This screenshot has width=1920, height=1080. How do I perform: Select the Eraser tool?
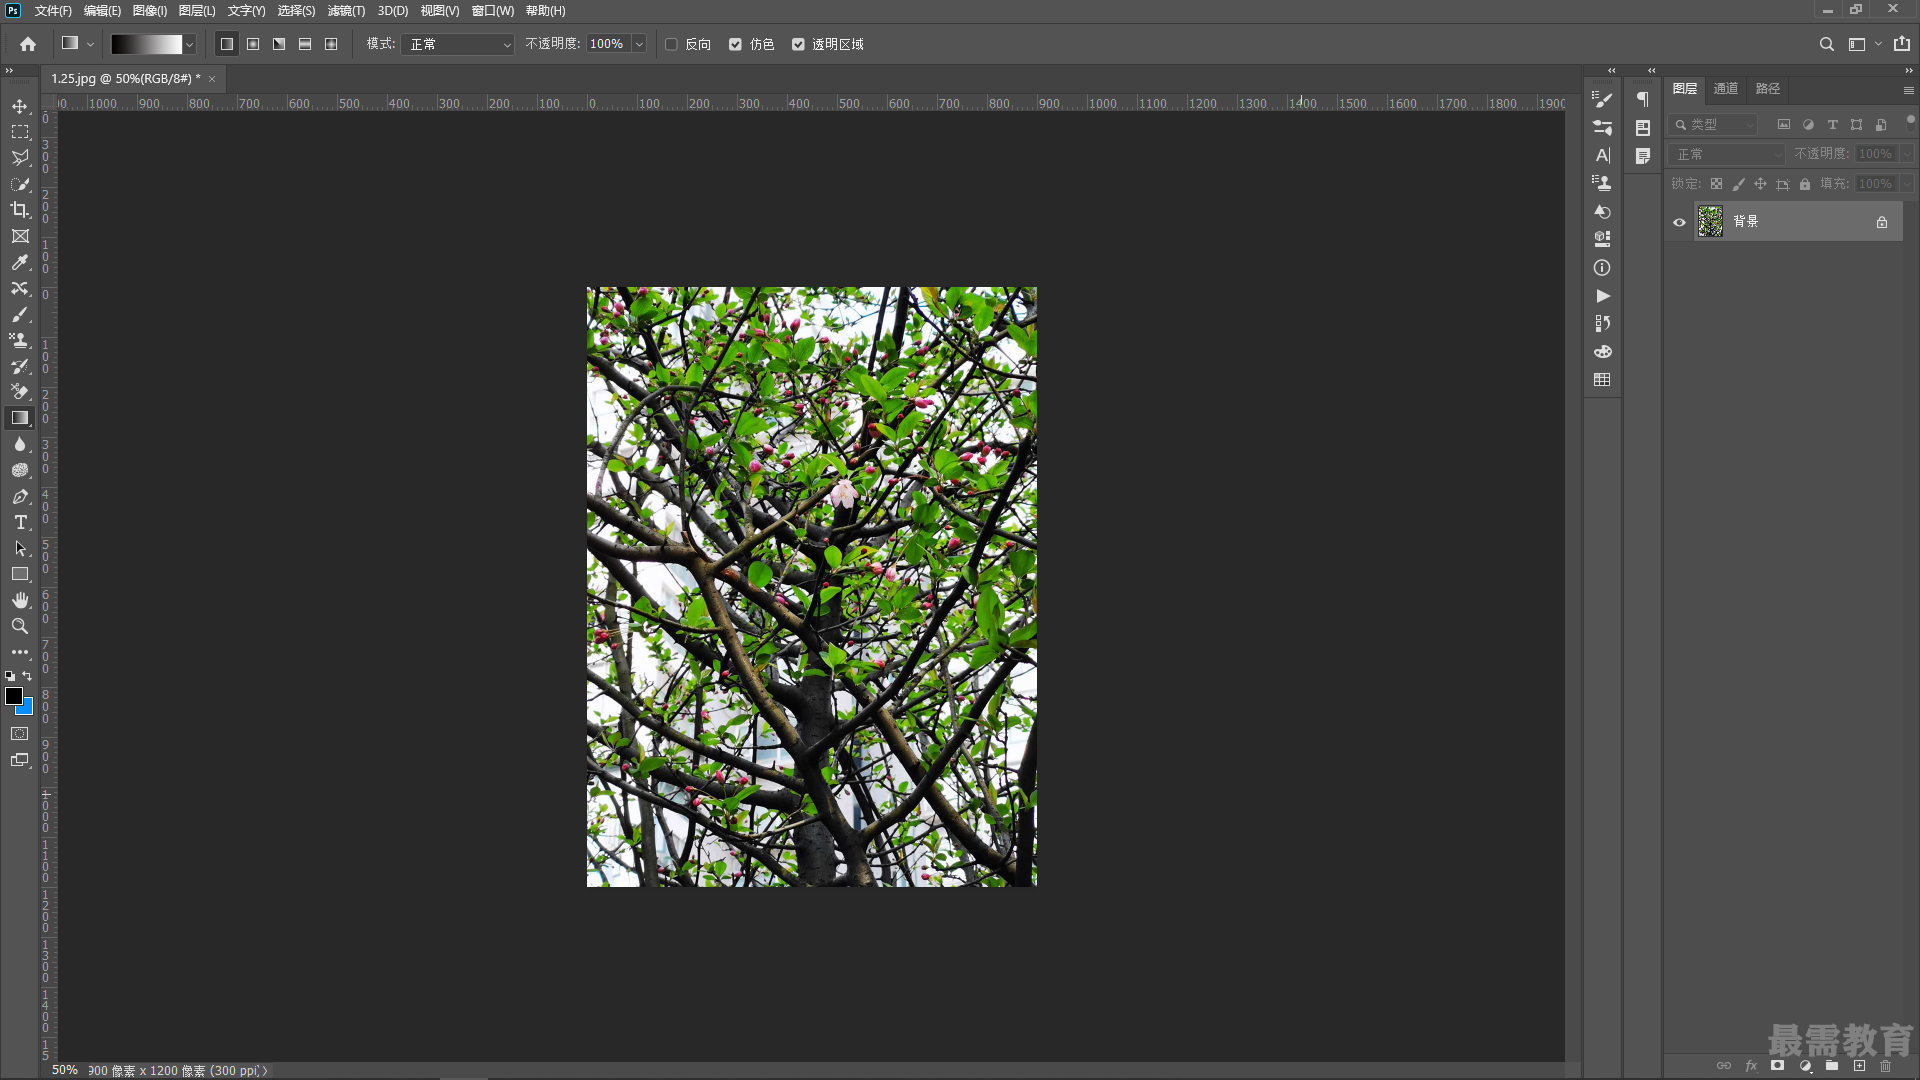20,392
